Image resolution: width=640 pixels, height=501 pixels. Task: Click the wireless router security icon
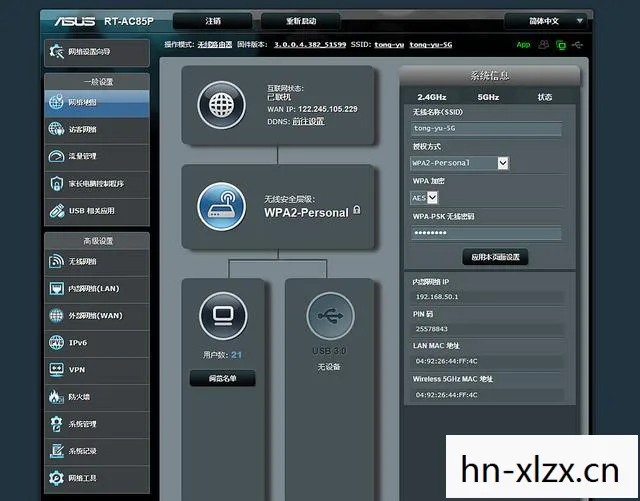(x=222, y=207)
